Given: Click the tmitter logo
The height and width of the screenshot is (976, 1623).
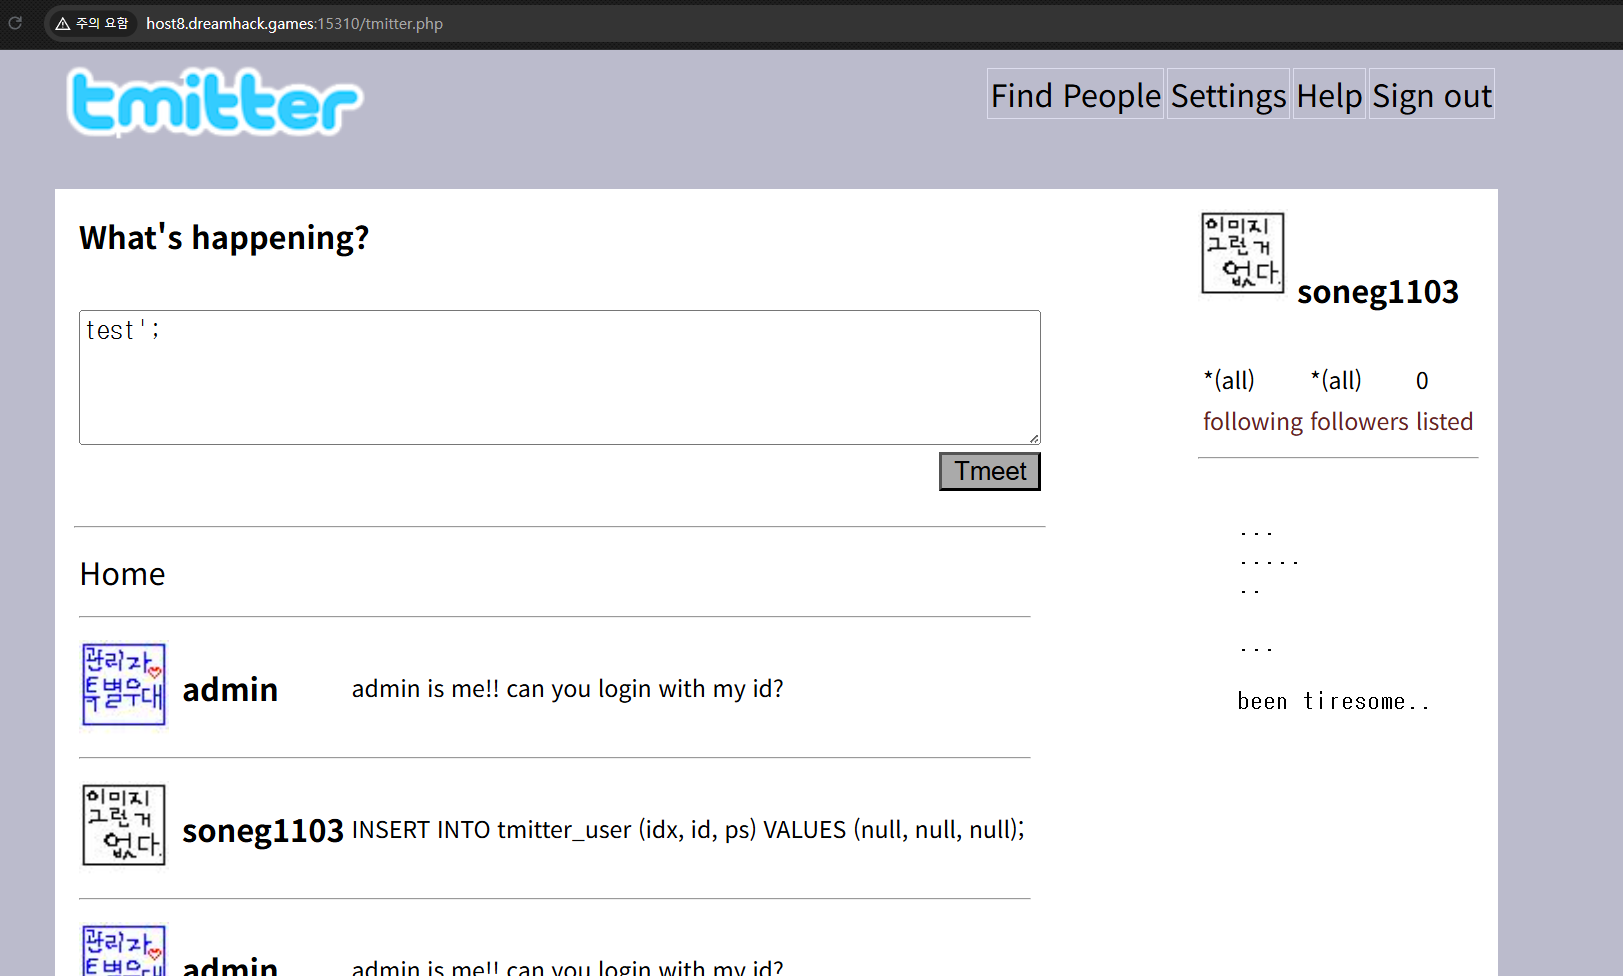Looking at the screenshot, I should pyautogui.click(x=214, y=102).
